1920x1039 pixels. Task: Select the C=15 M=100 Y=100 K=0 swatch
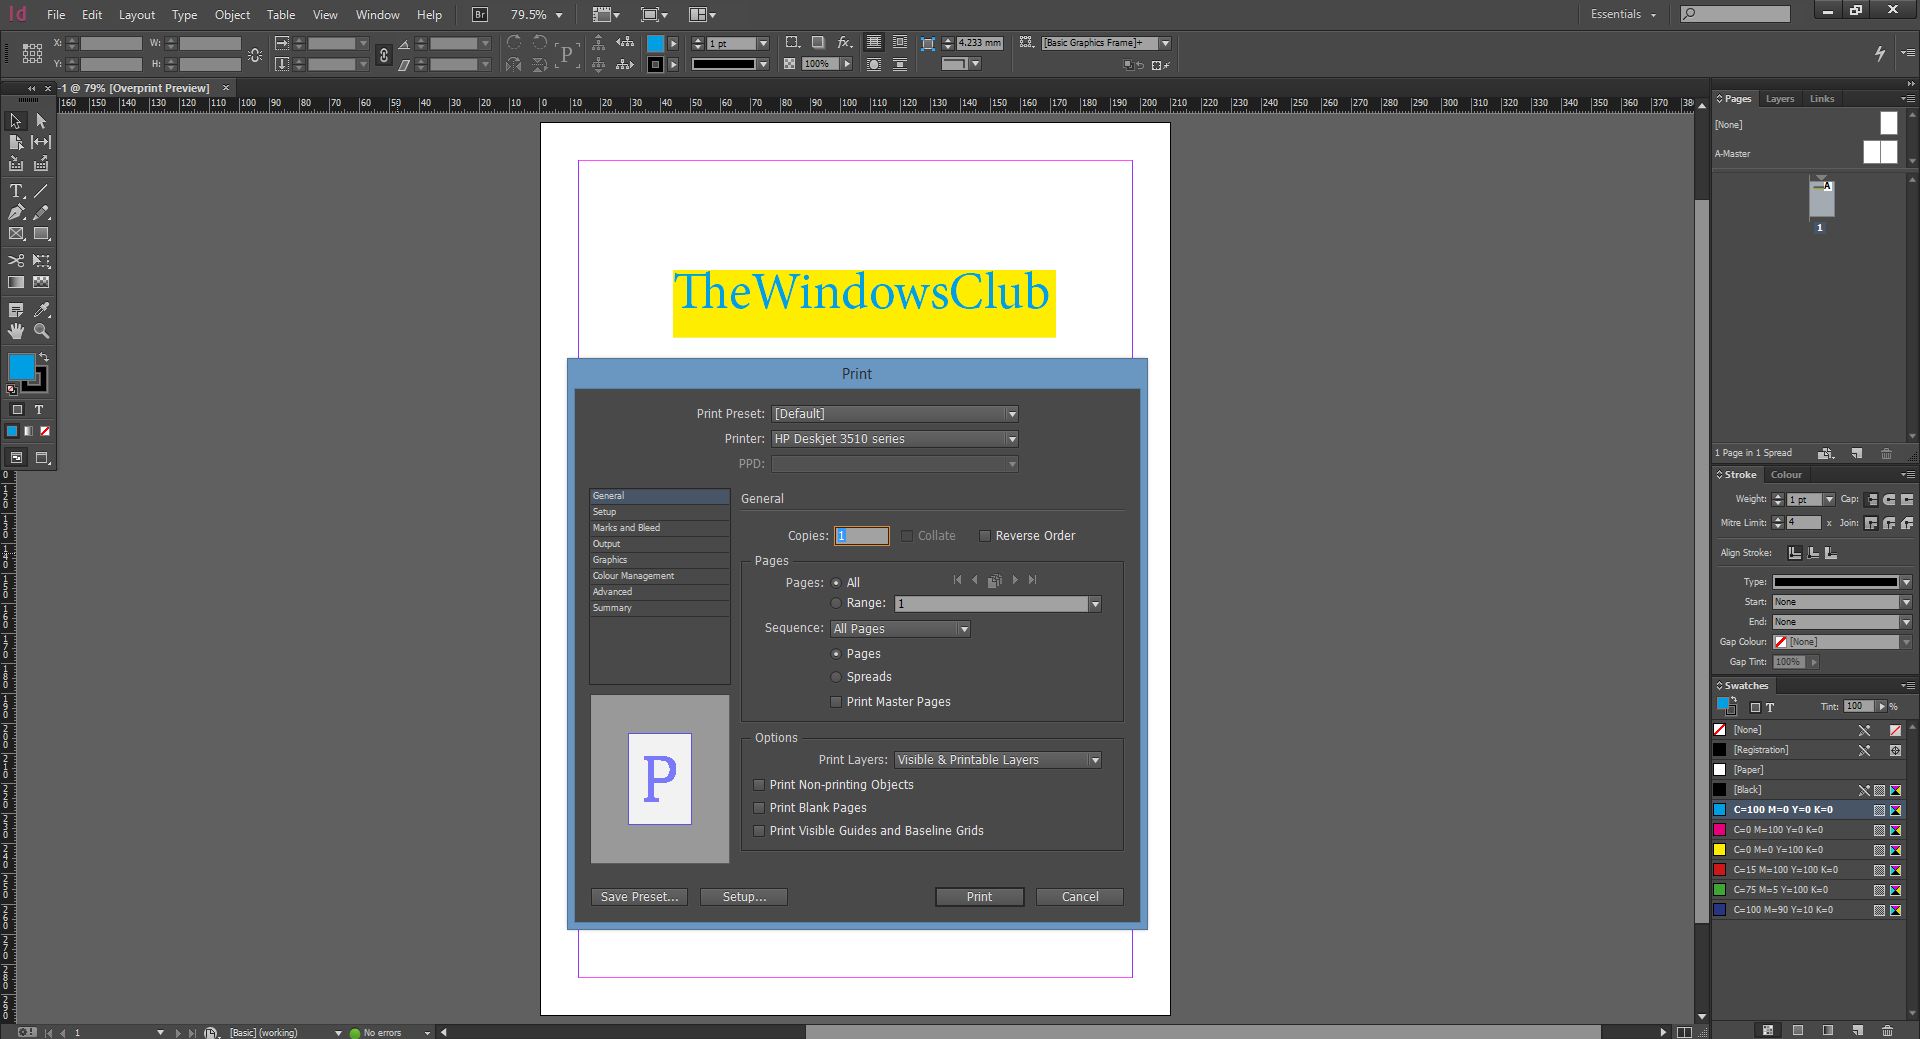1785,870
